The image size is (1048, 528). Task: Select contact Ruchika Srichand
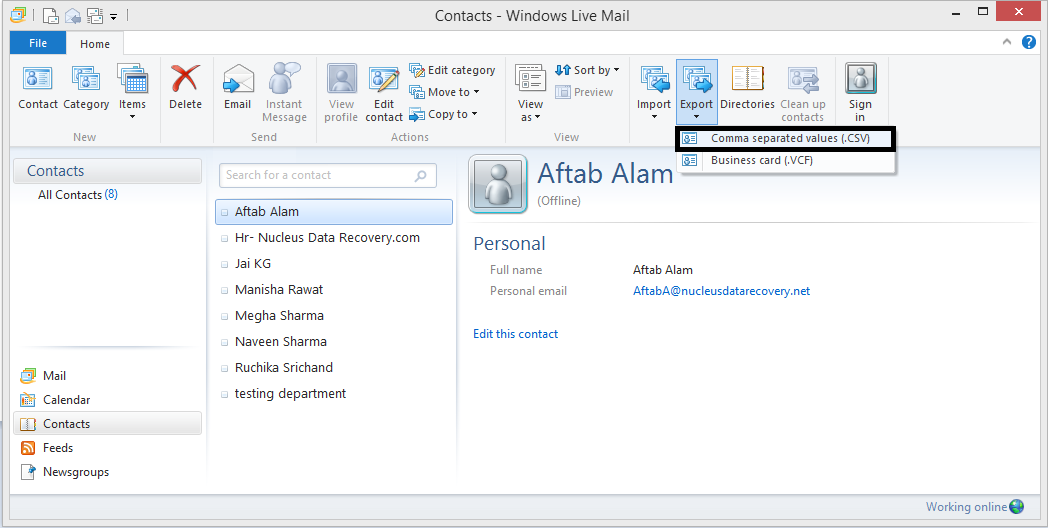[334, 368]
